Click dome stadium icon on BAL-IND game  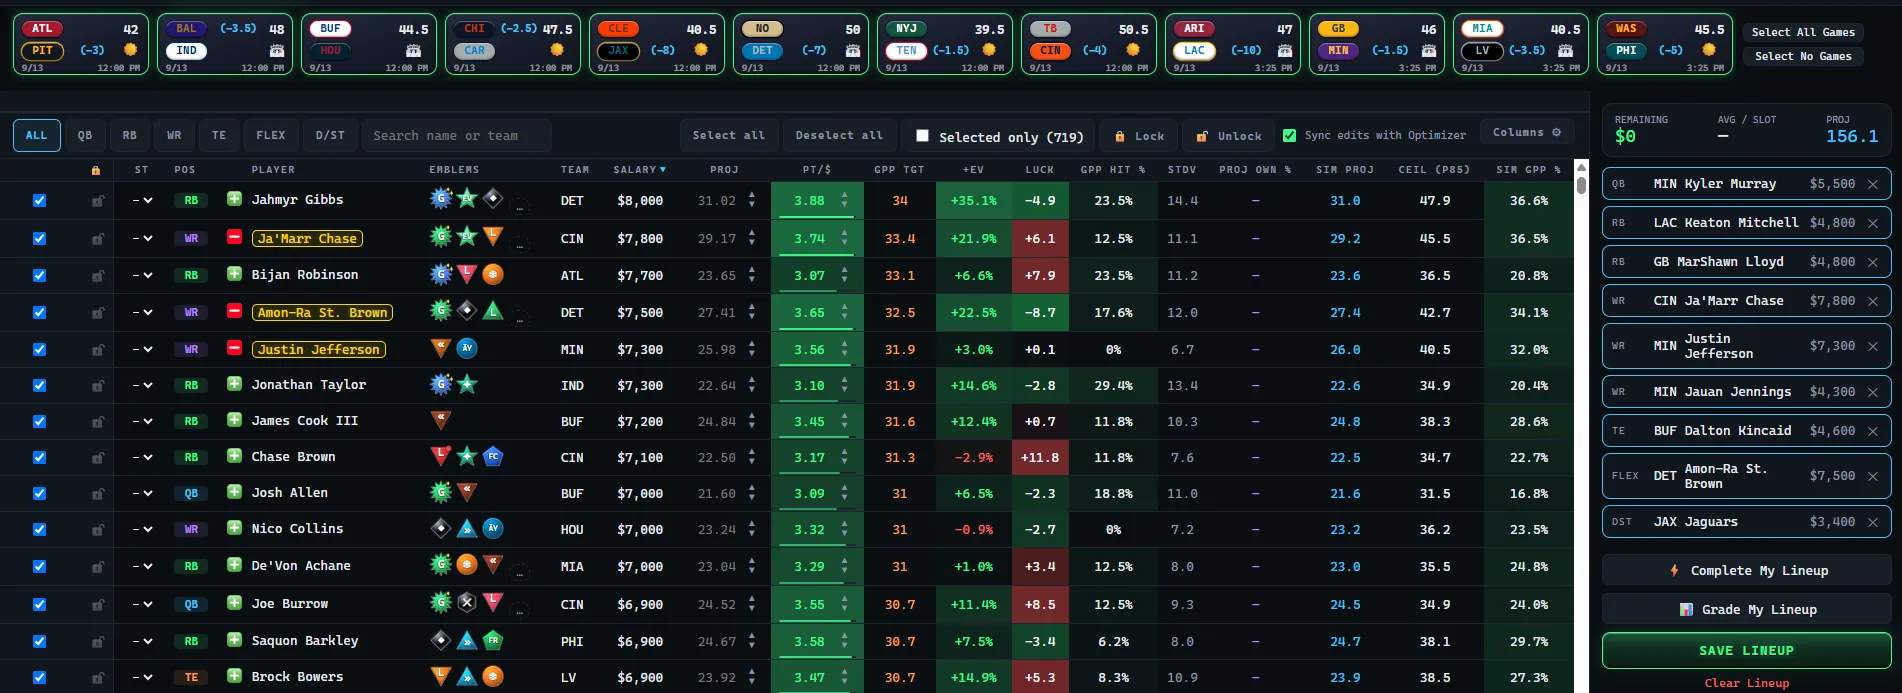pos(277,50)
